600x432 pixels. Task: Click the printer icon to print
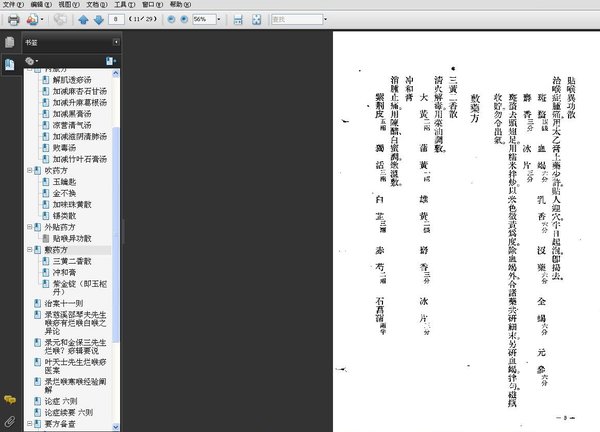[13, 20]
